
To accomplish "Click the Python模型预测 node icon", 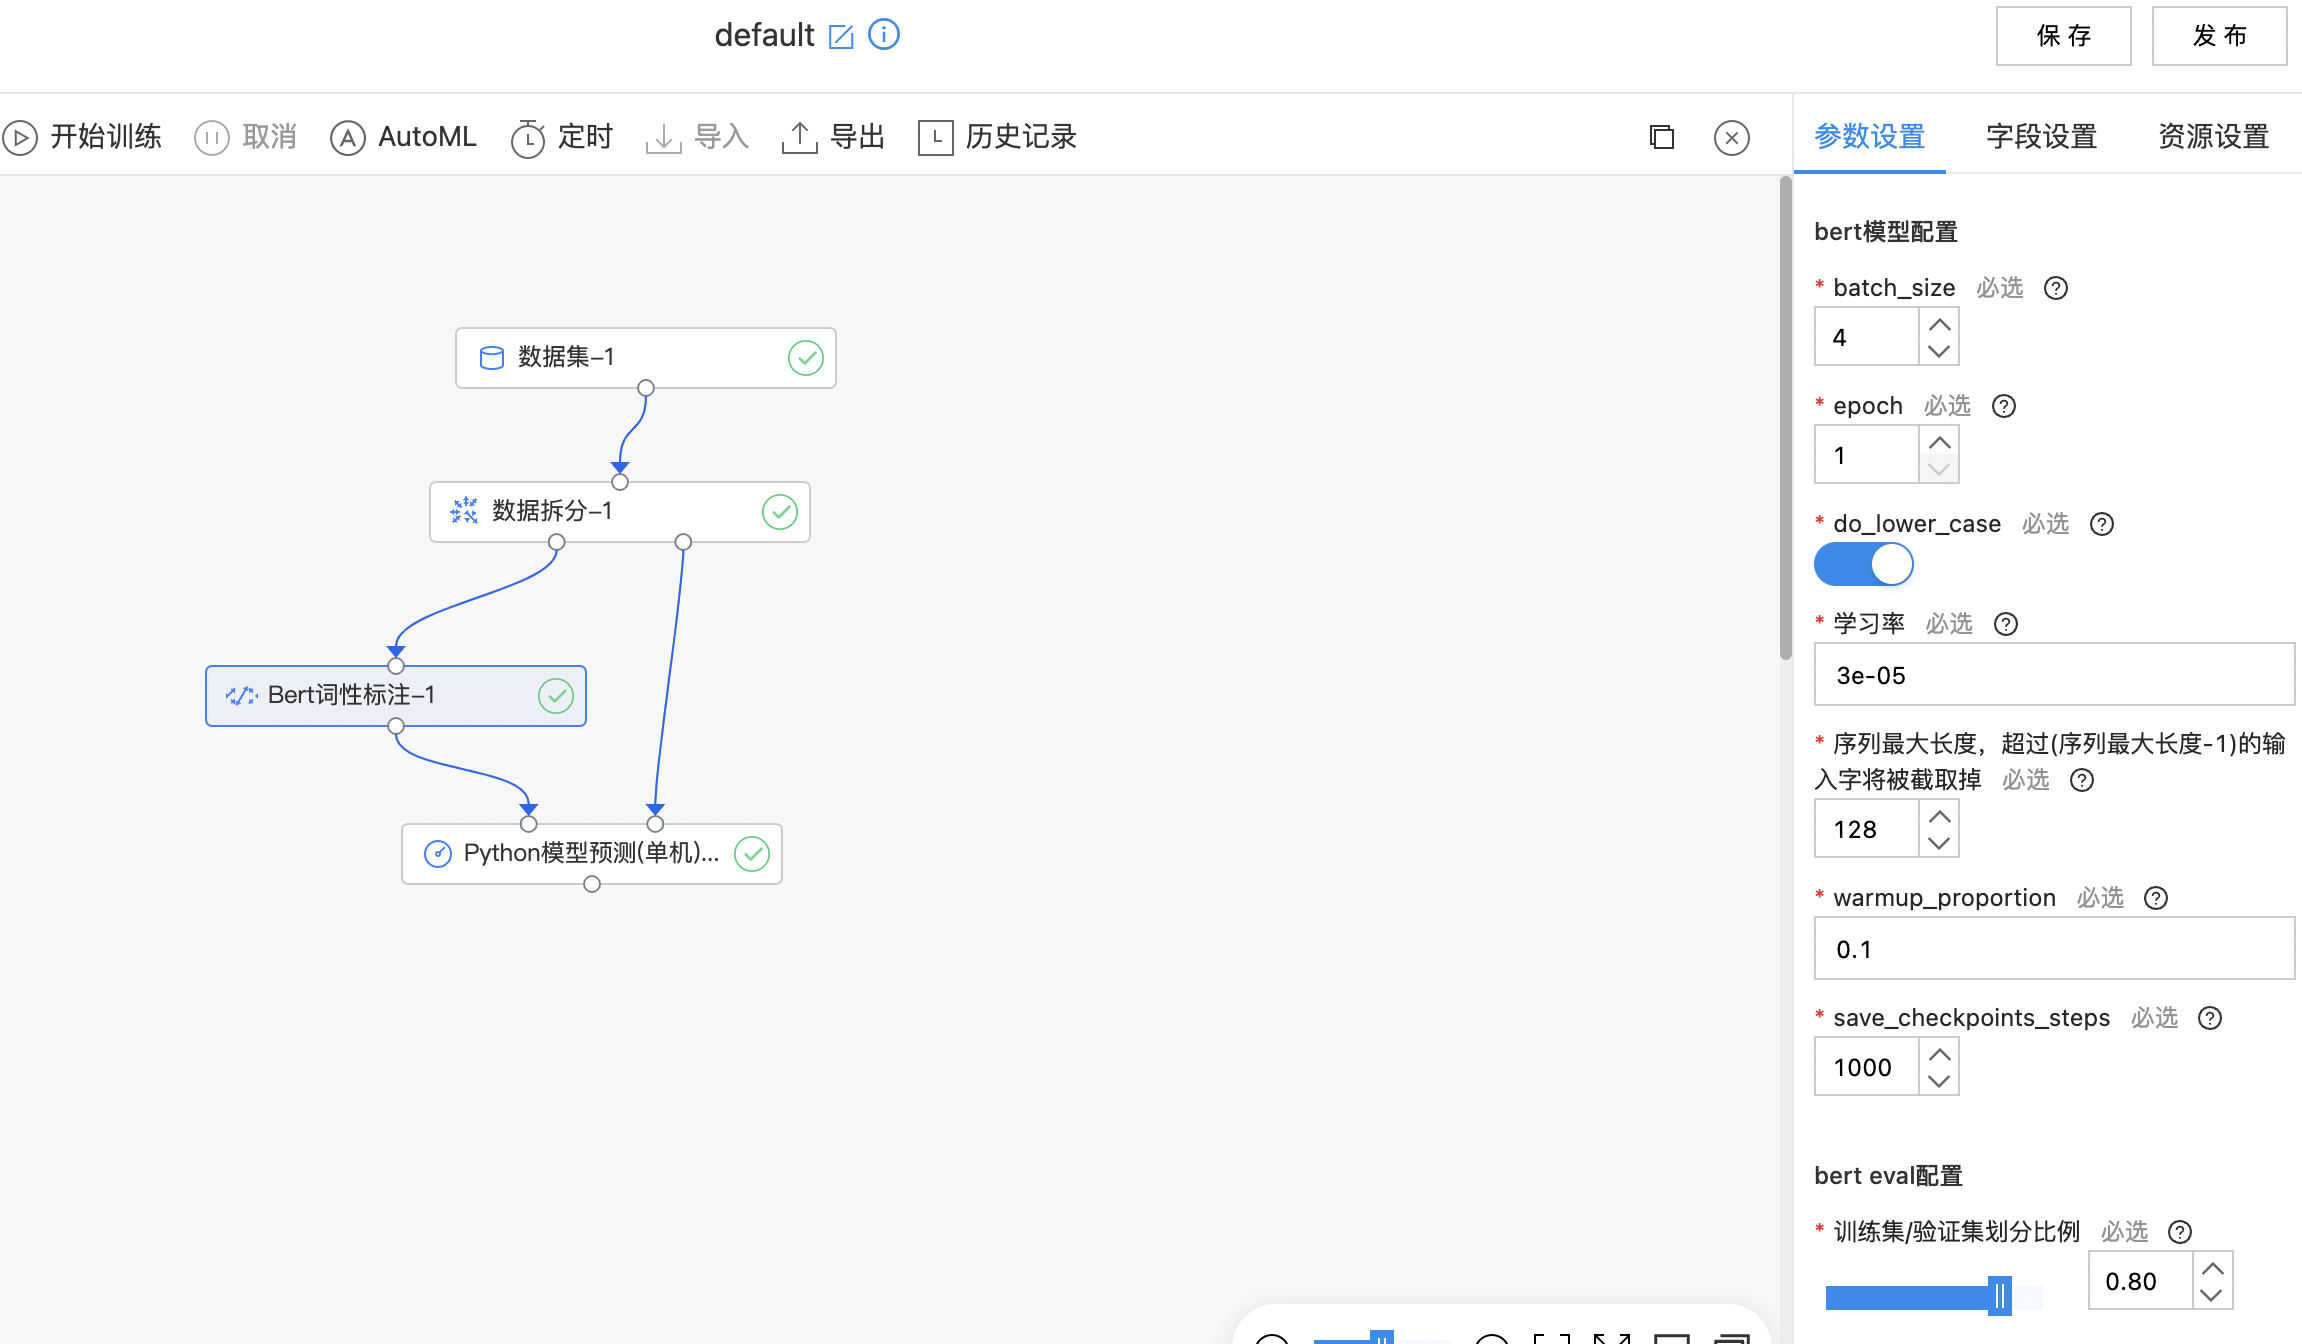I will tap(438, 853).
